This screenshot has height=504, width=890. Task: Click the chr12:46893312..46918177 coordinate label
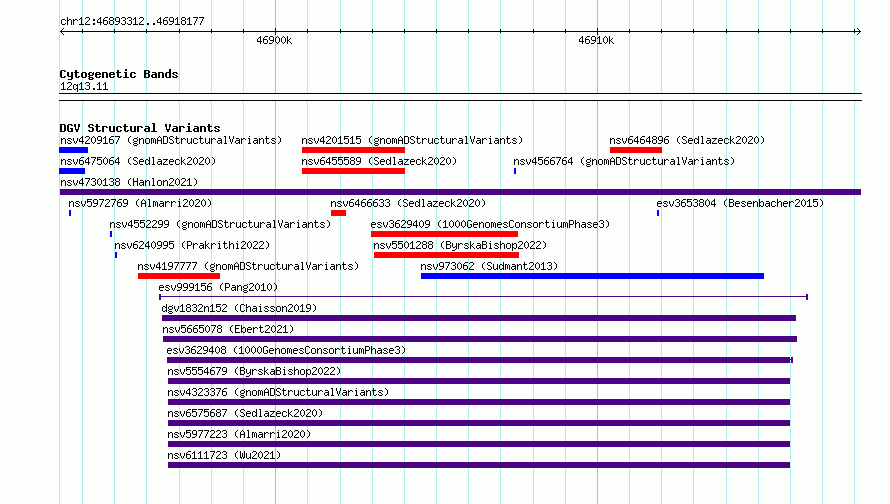(132, 21)
